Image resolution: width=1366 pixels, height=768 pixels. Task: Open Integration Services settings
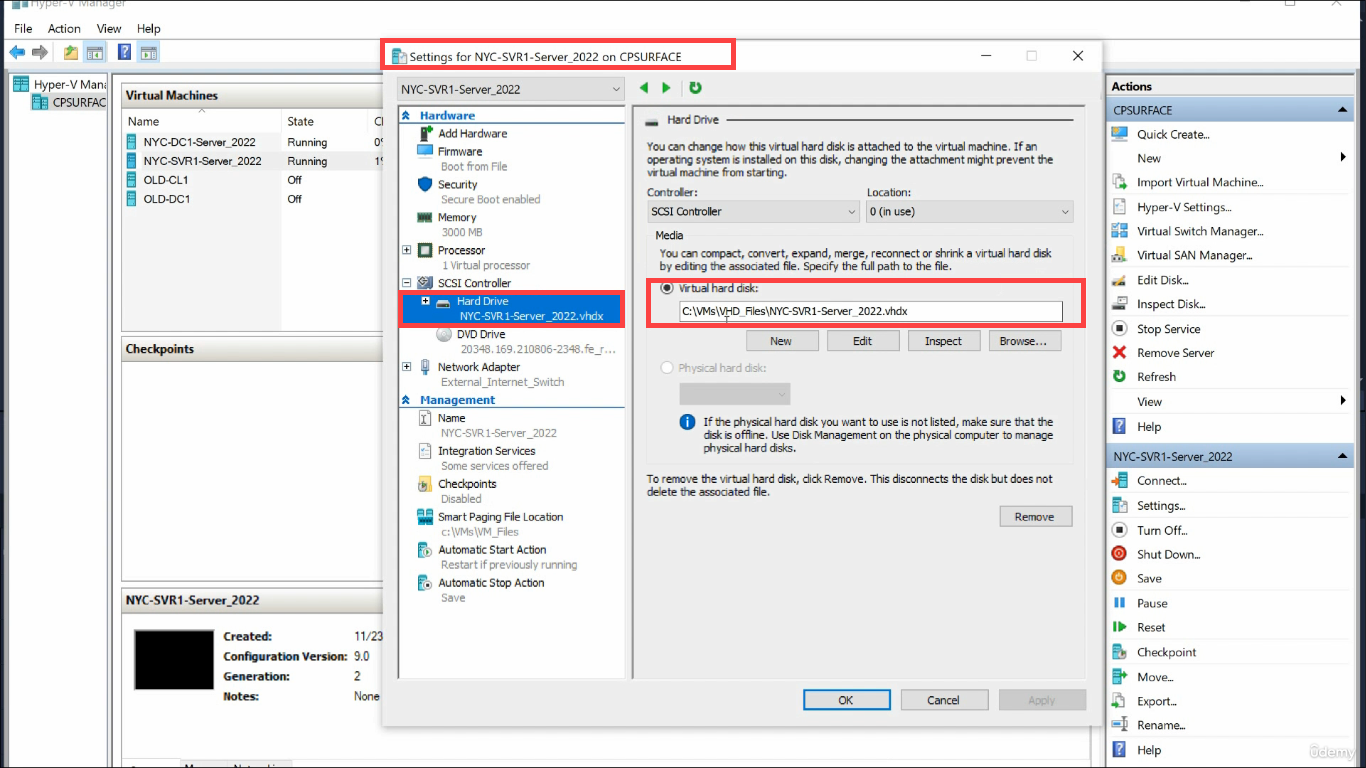click(x=487, y=451)
